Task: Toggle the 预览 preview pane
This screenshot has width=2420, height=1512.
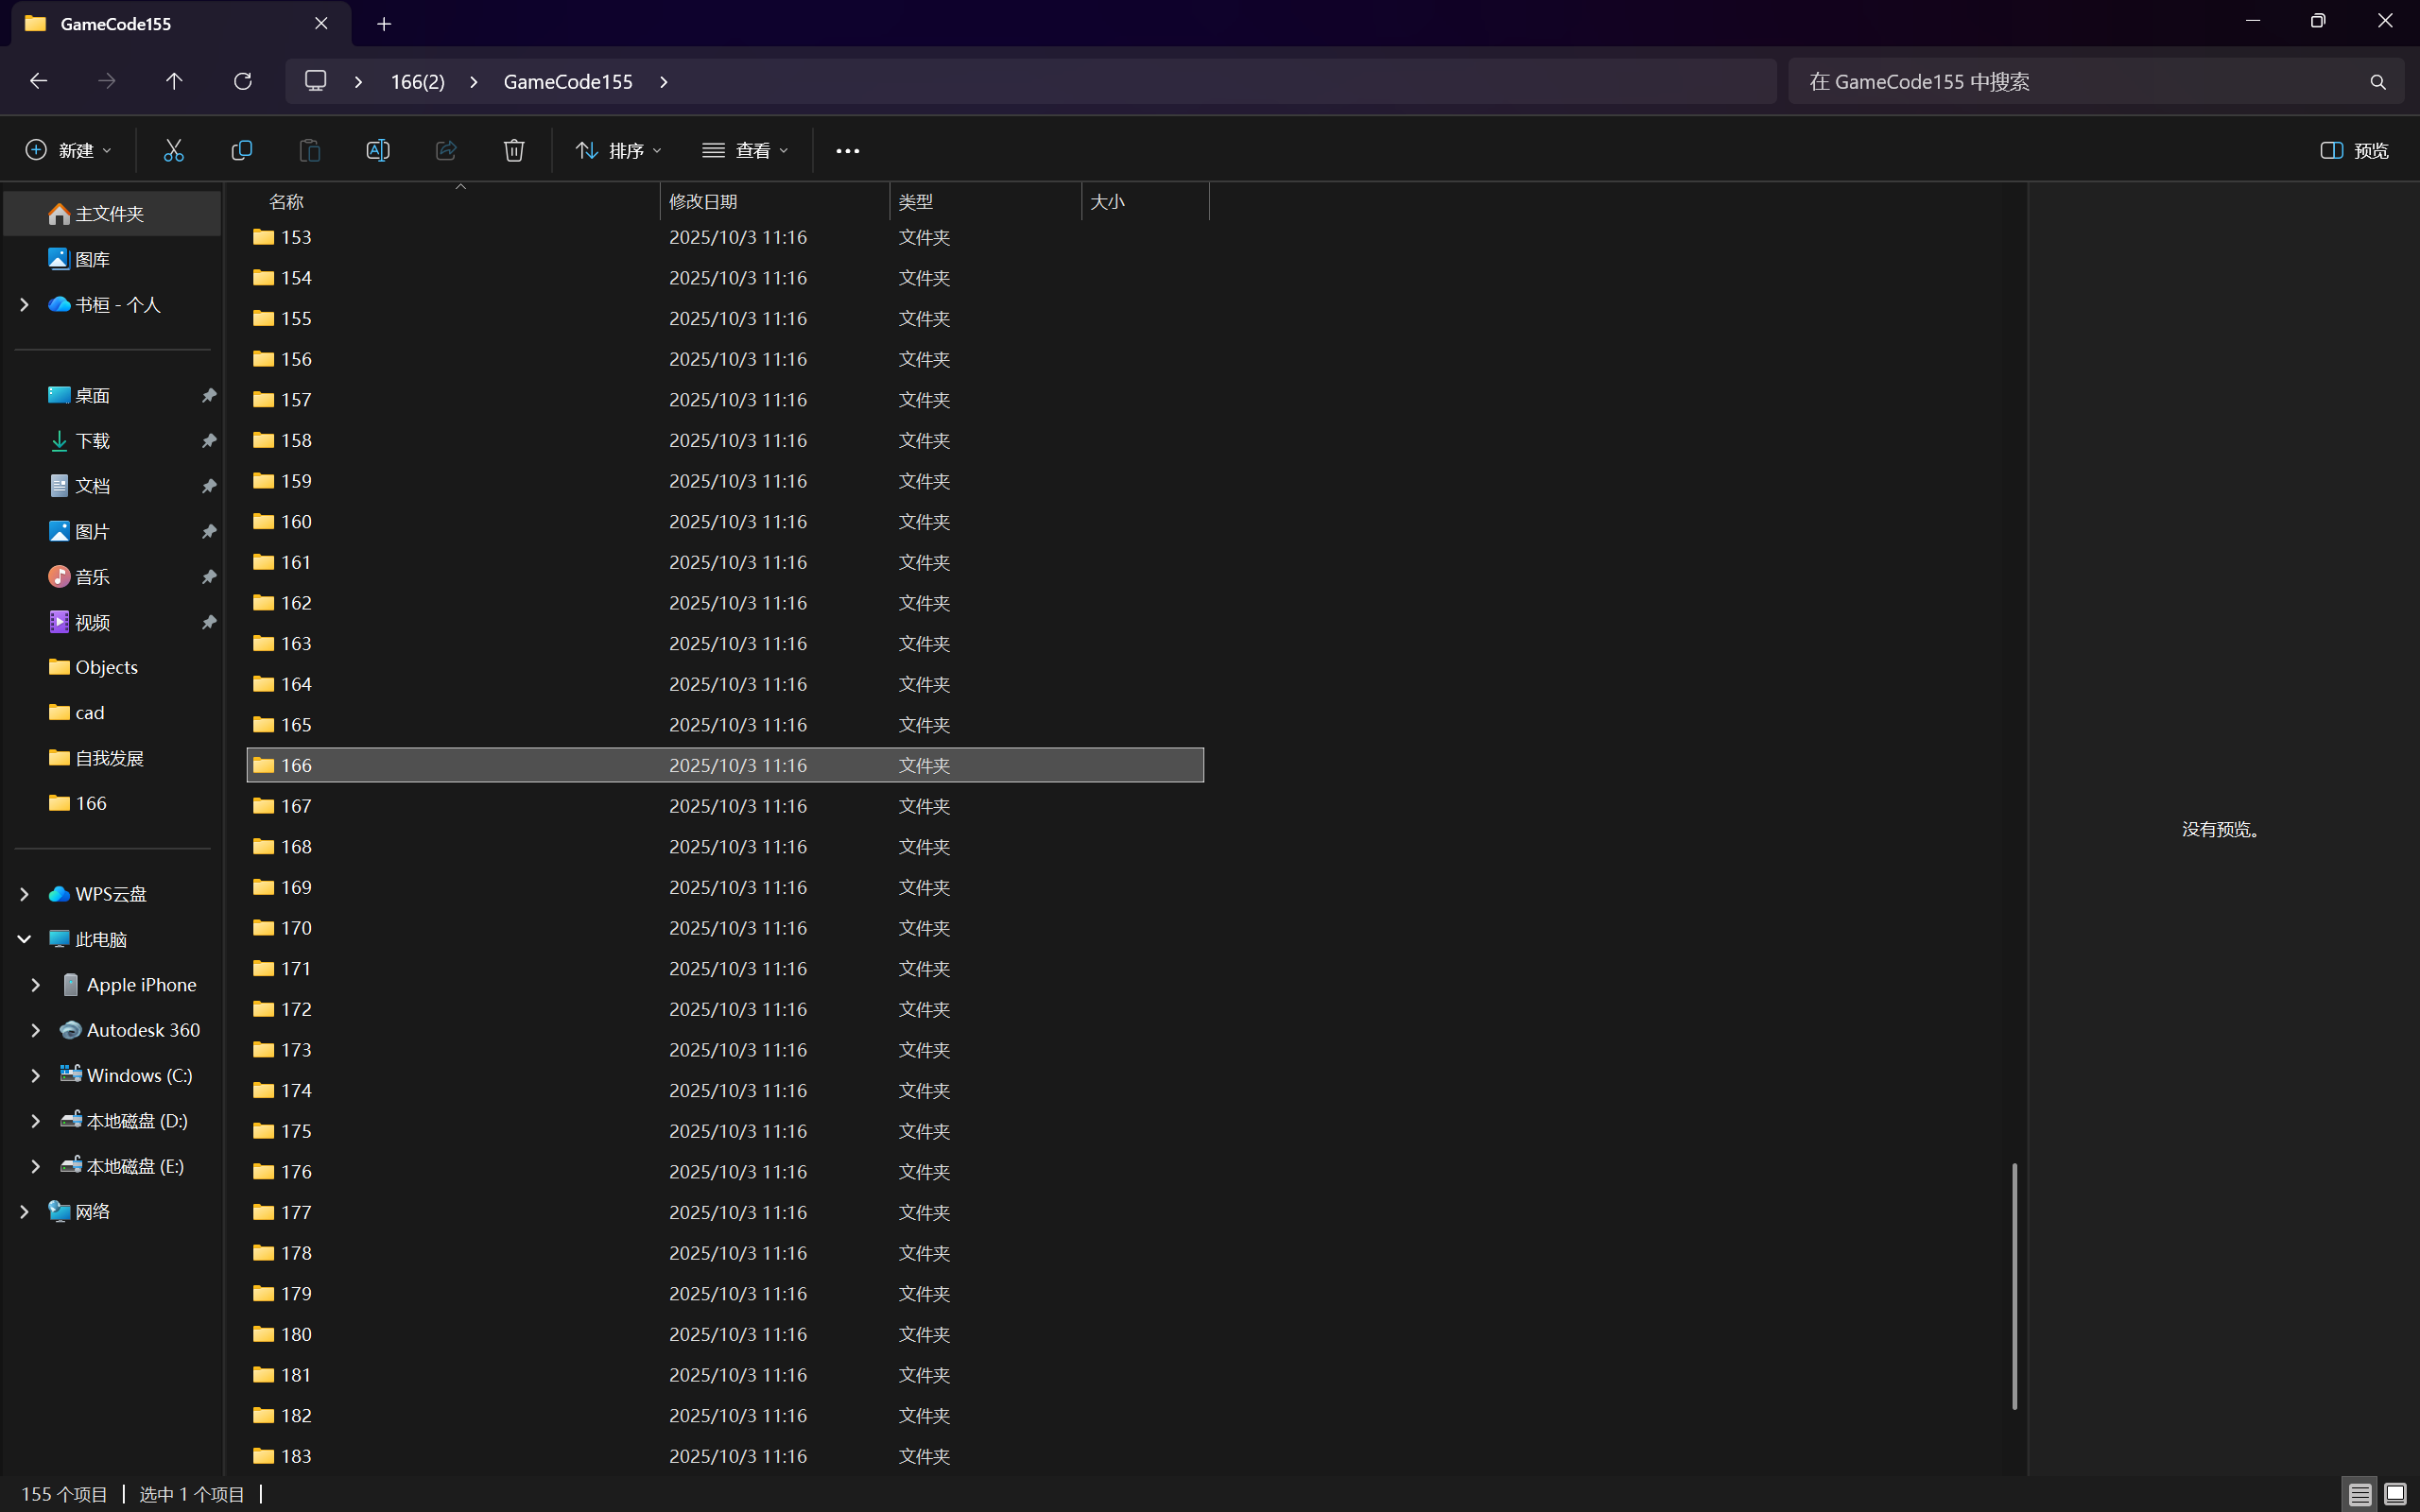Action: click(x=2354, y=150)
